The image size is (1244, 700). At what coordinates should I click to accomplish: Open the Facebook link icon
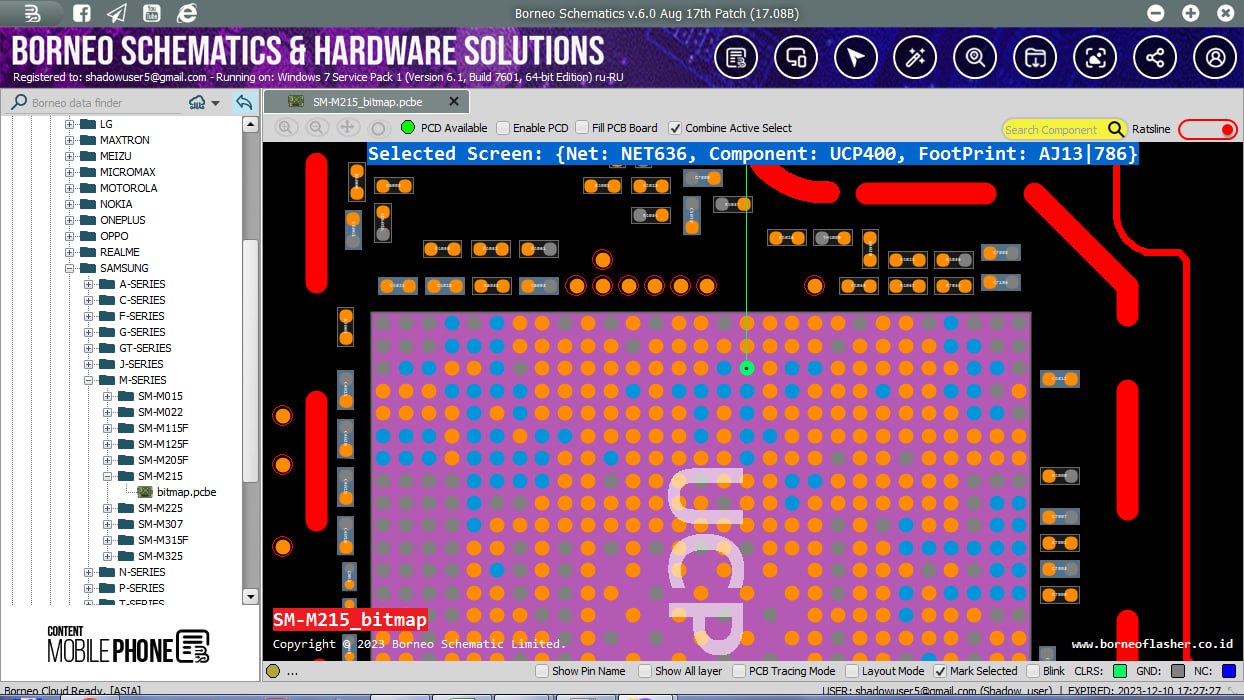[82, 13]
